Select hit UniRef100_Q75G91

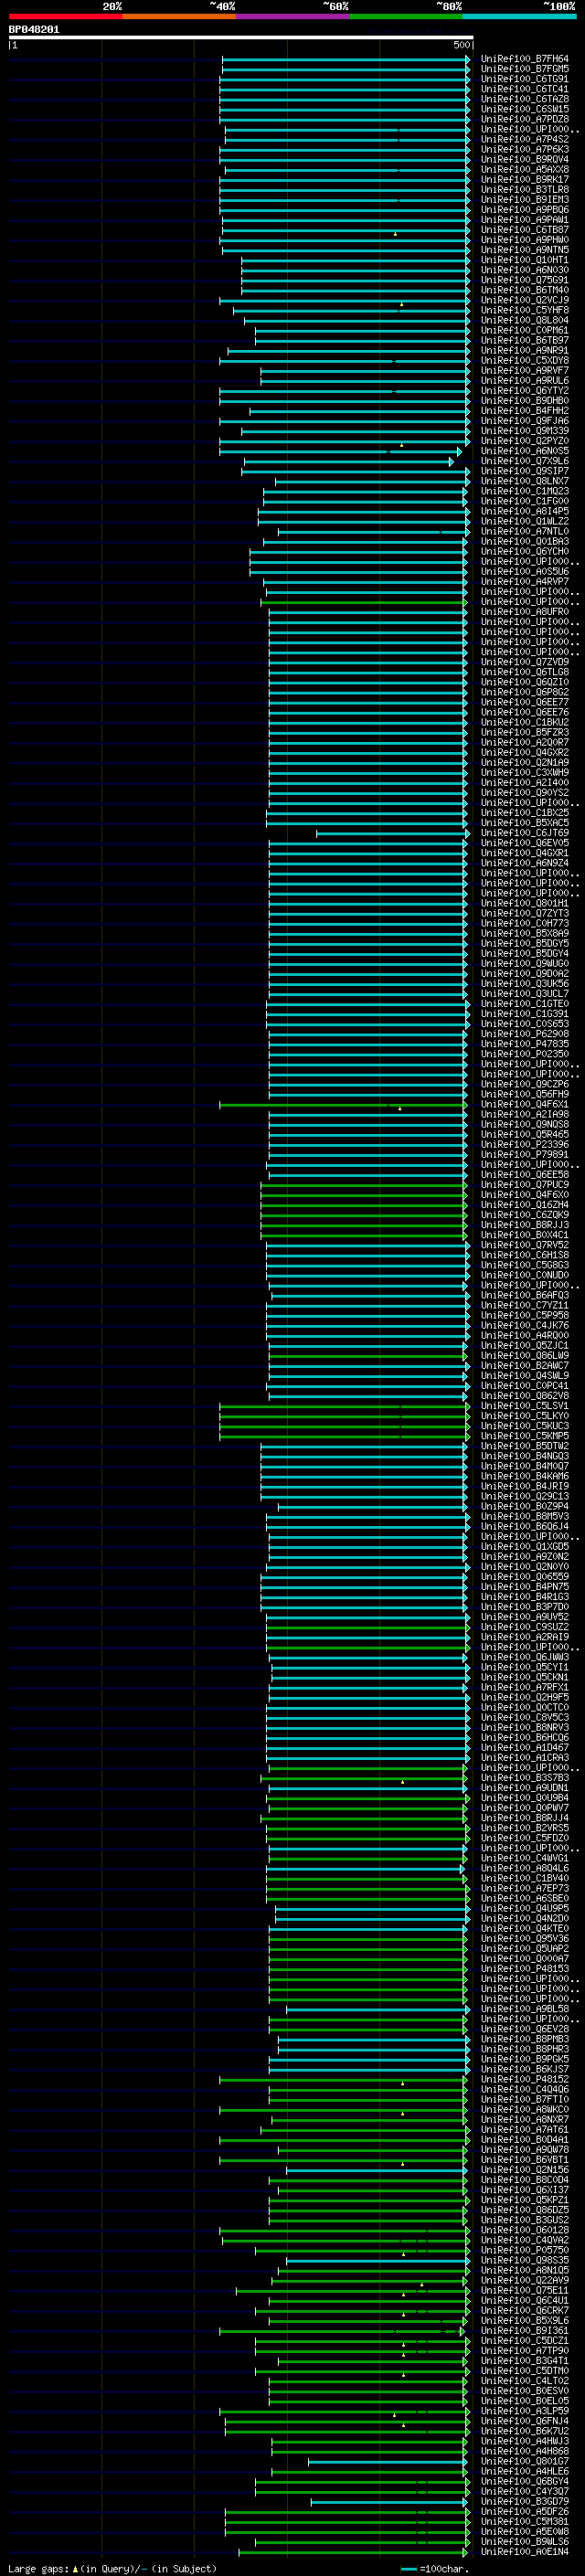pyautogui.click(x=525, y=281)
